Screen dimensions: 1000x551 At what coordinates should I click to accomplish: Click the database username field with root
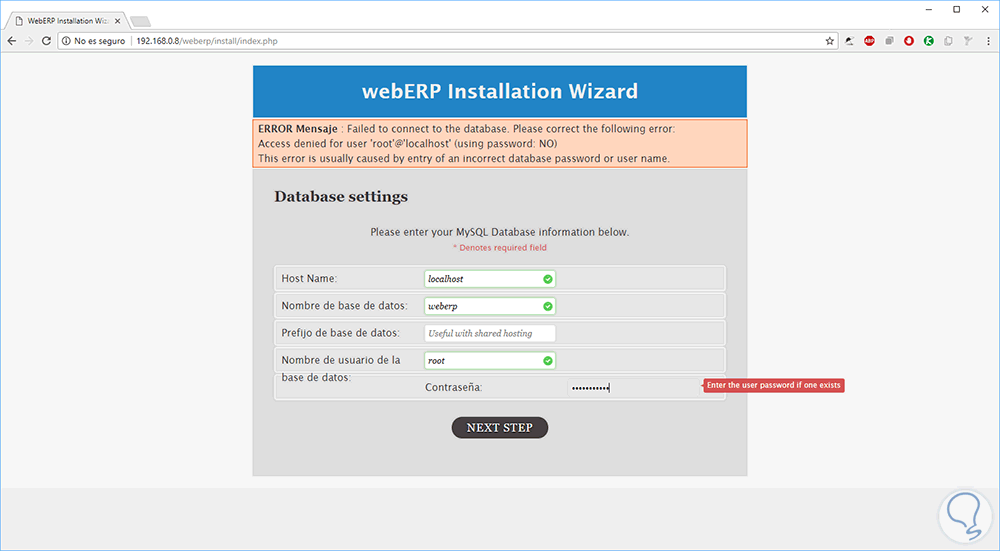point(490,360)
